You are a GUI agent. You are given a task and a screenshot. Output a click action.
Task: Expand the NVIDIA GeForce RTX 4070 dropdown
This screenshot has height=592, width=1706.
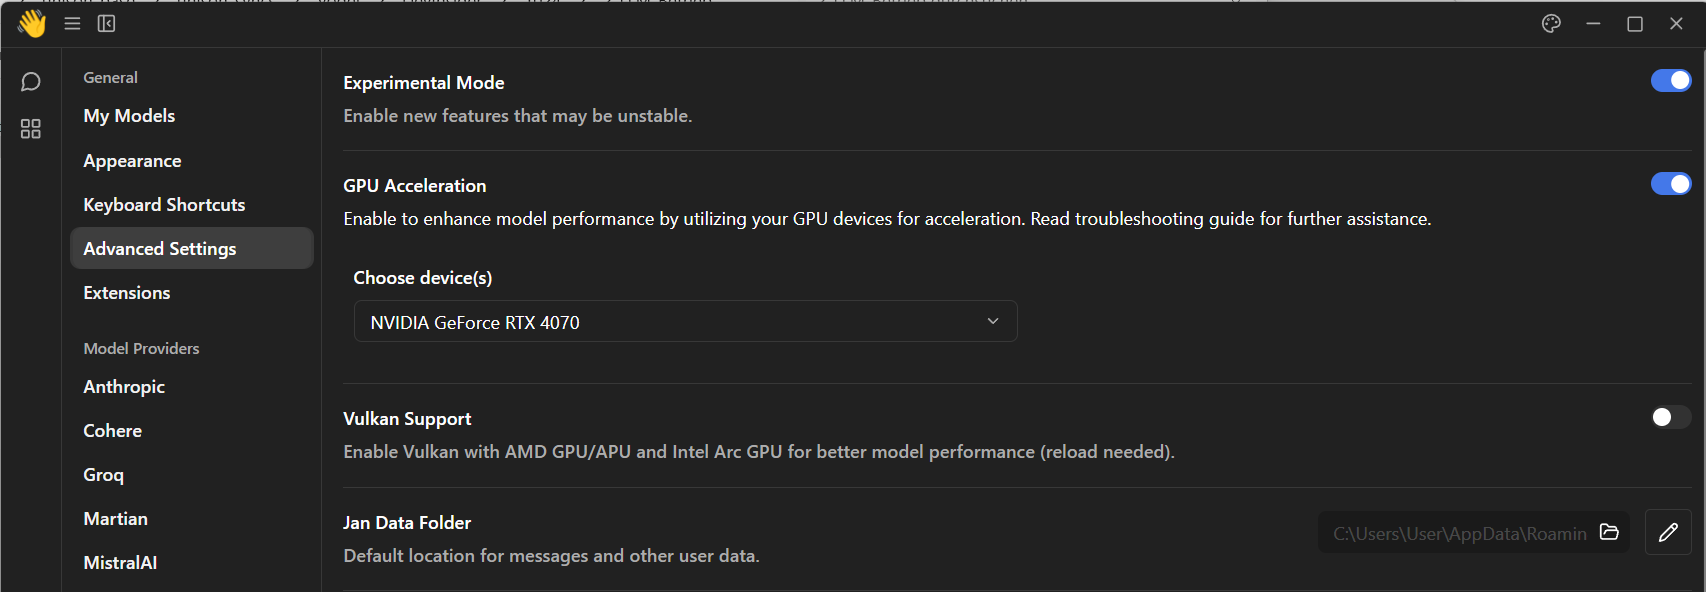pyautogui.click(x=686, y=322)
